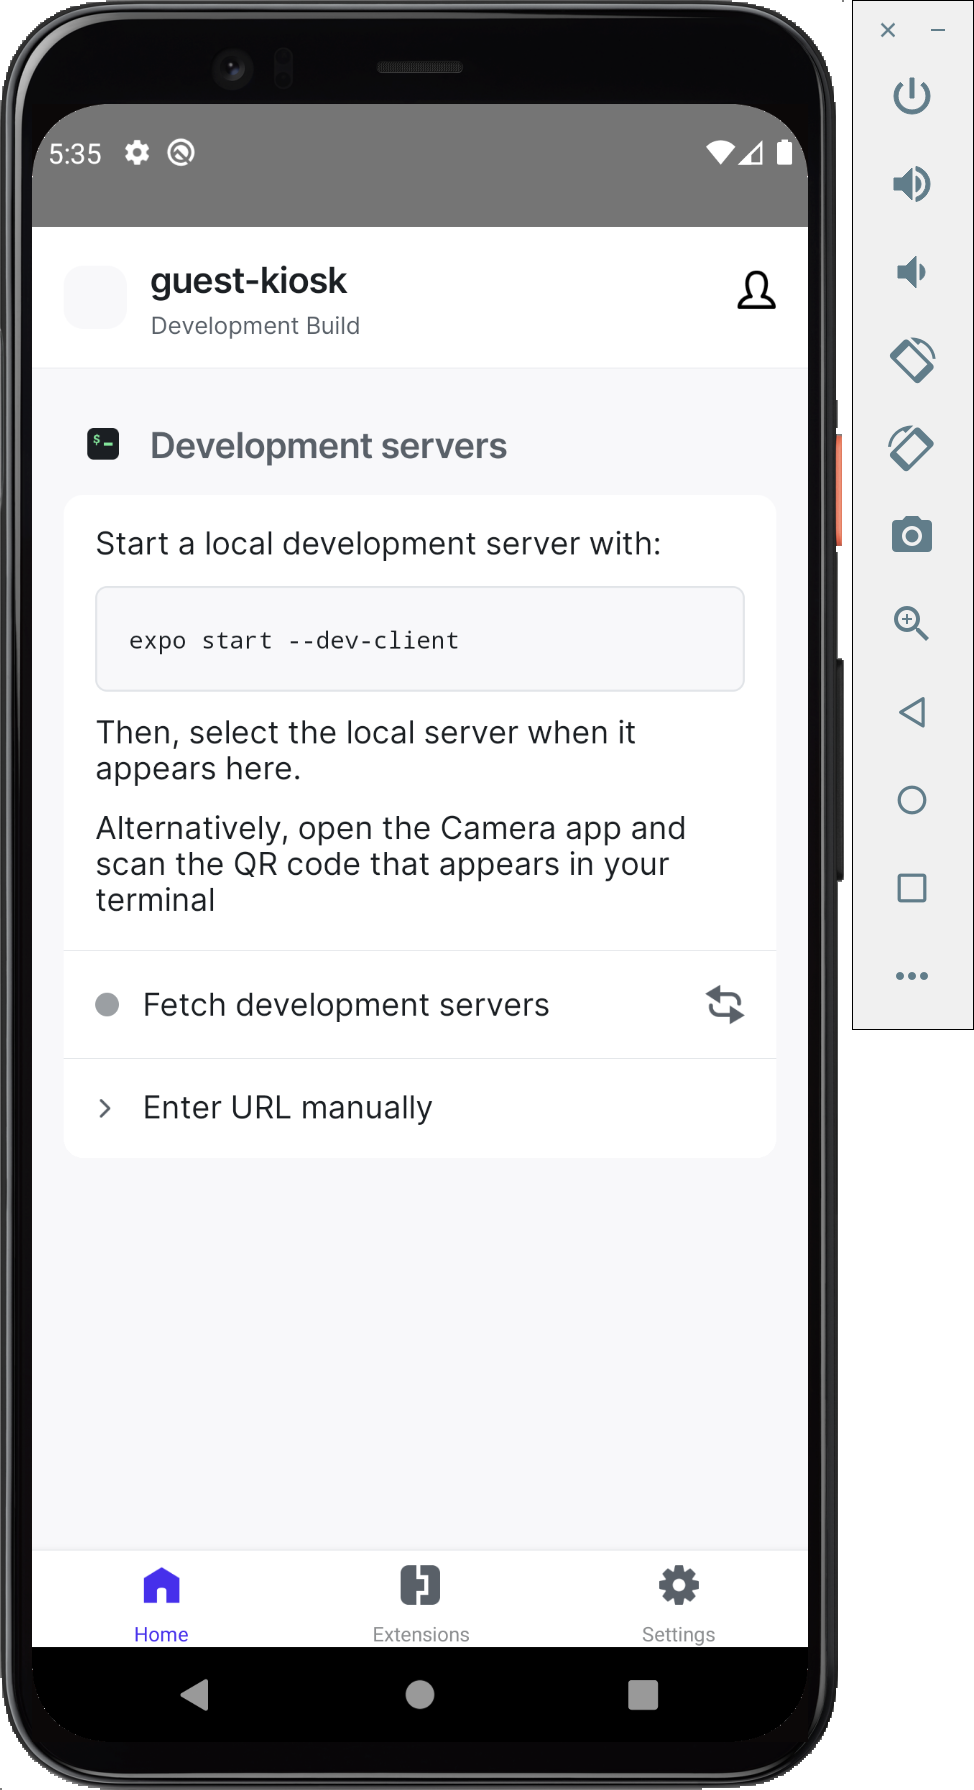Click the emulator volume down button

pyautogui.click(x=912, y=272)
